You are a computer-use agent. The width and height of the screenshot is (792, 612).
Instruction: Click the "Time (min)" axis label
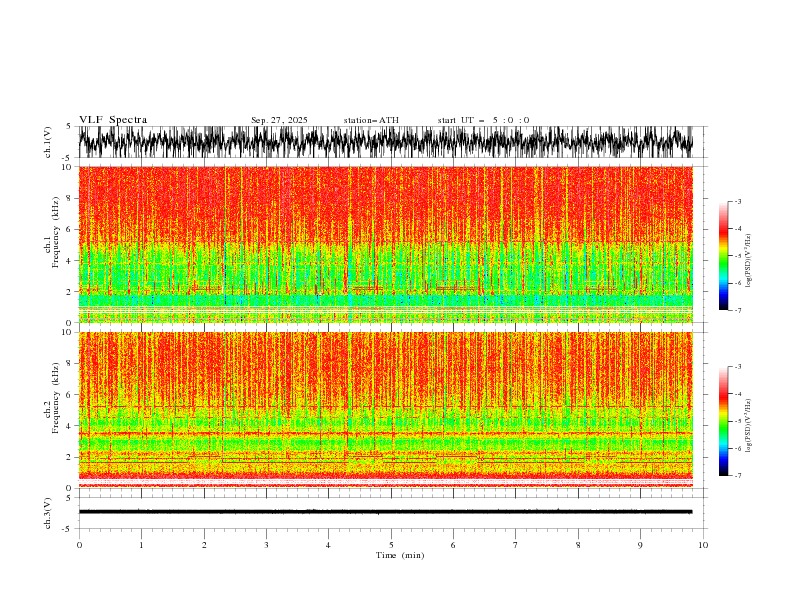400,555
